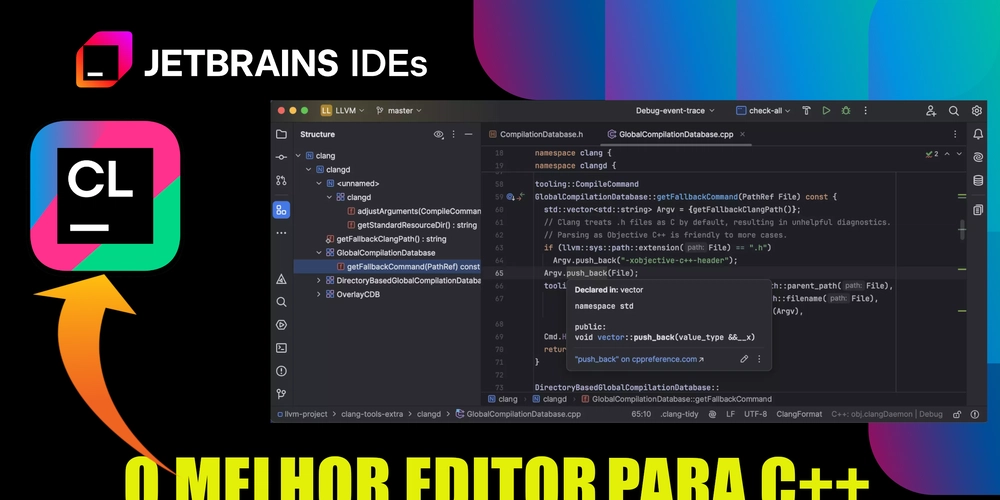
Task: Open the Notifications bell panel
Action: (x=977, y=134)
